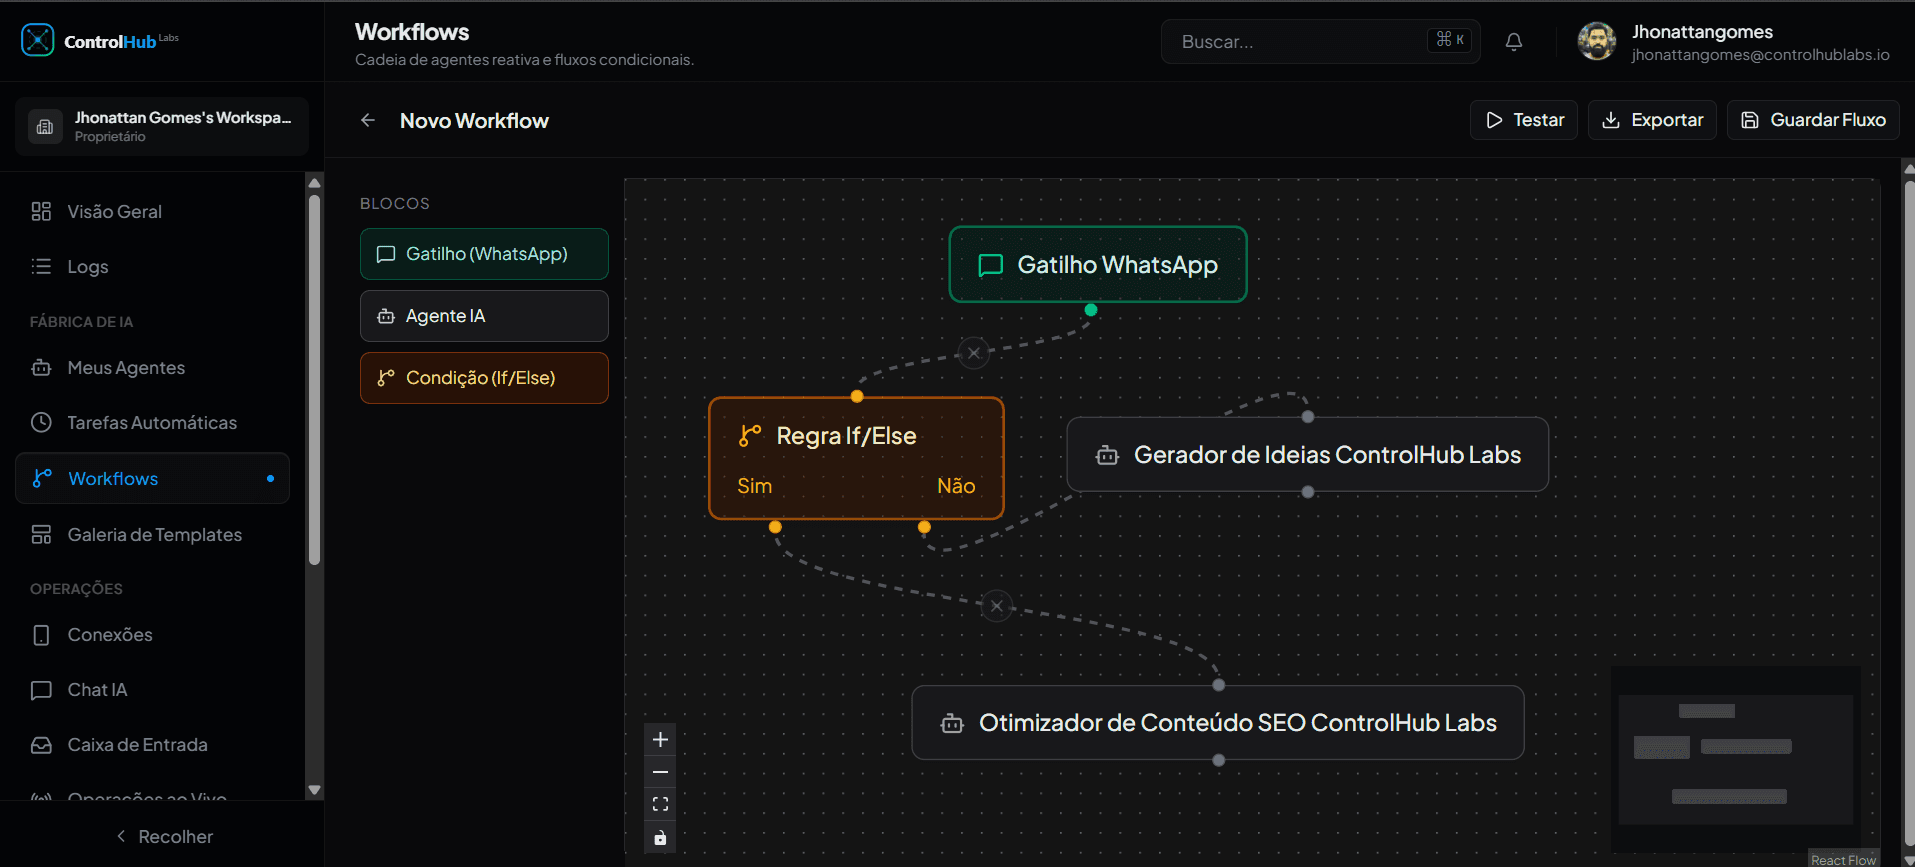Image resolution: width=1915 pixels, height=867 pixels.
Task: Click the Gatilho WhatsApp output handle
Action: 1091,310
